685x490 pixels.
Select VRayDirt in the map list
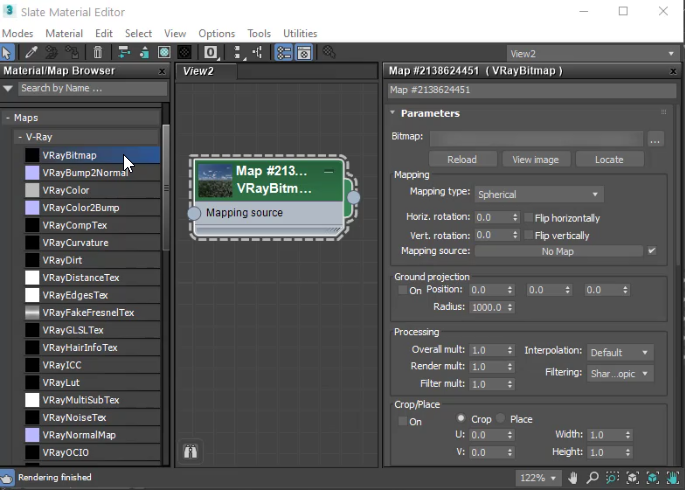click(x=92, y=260)
